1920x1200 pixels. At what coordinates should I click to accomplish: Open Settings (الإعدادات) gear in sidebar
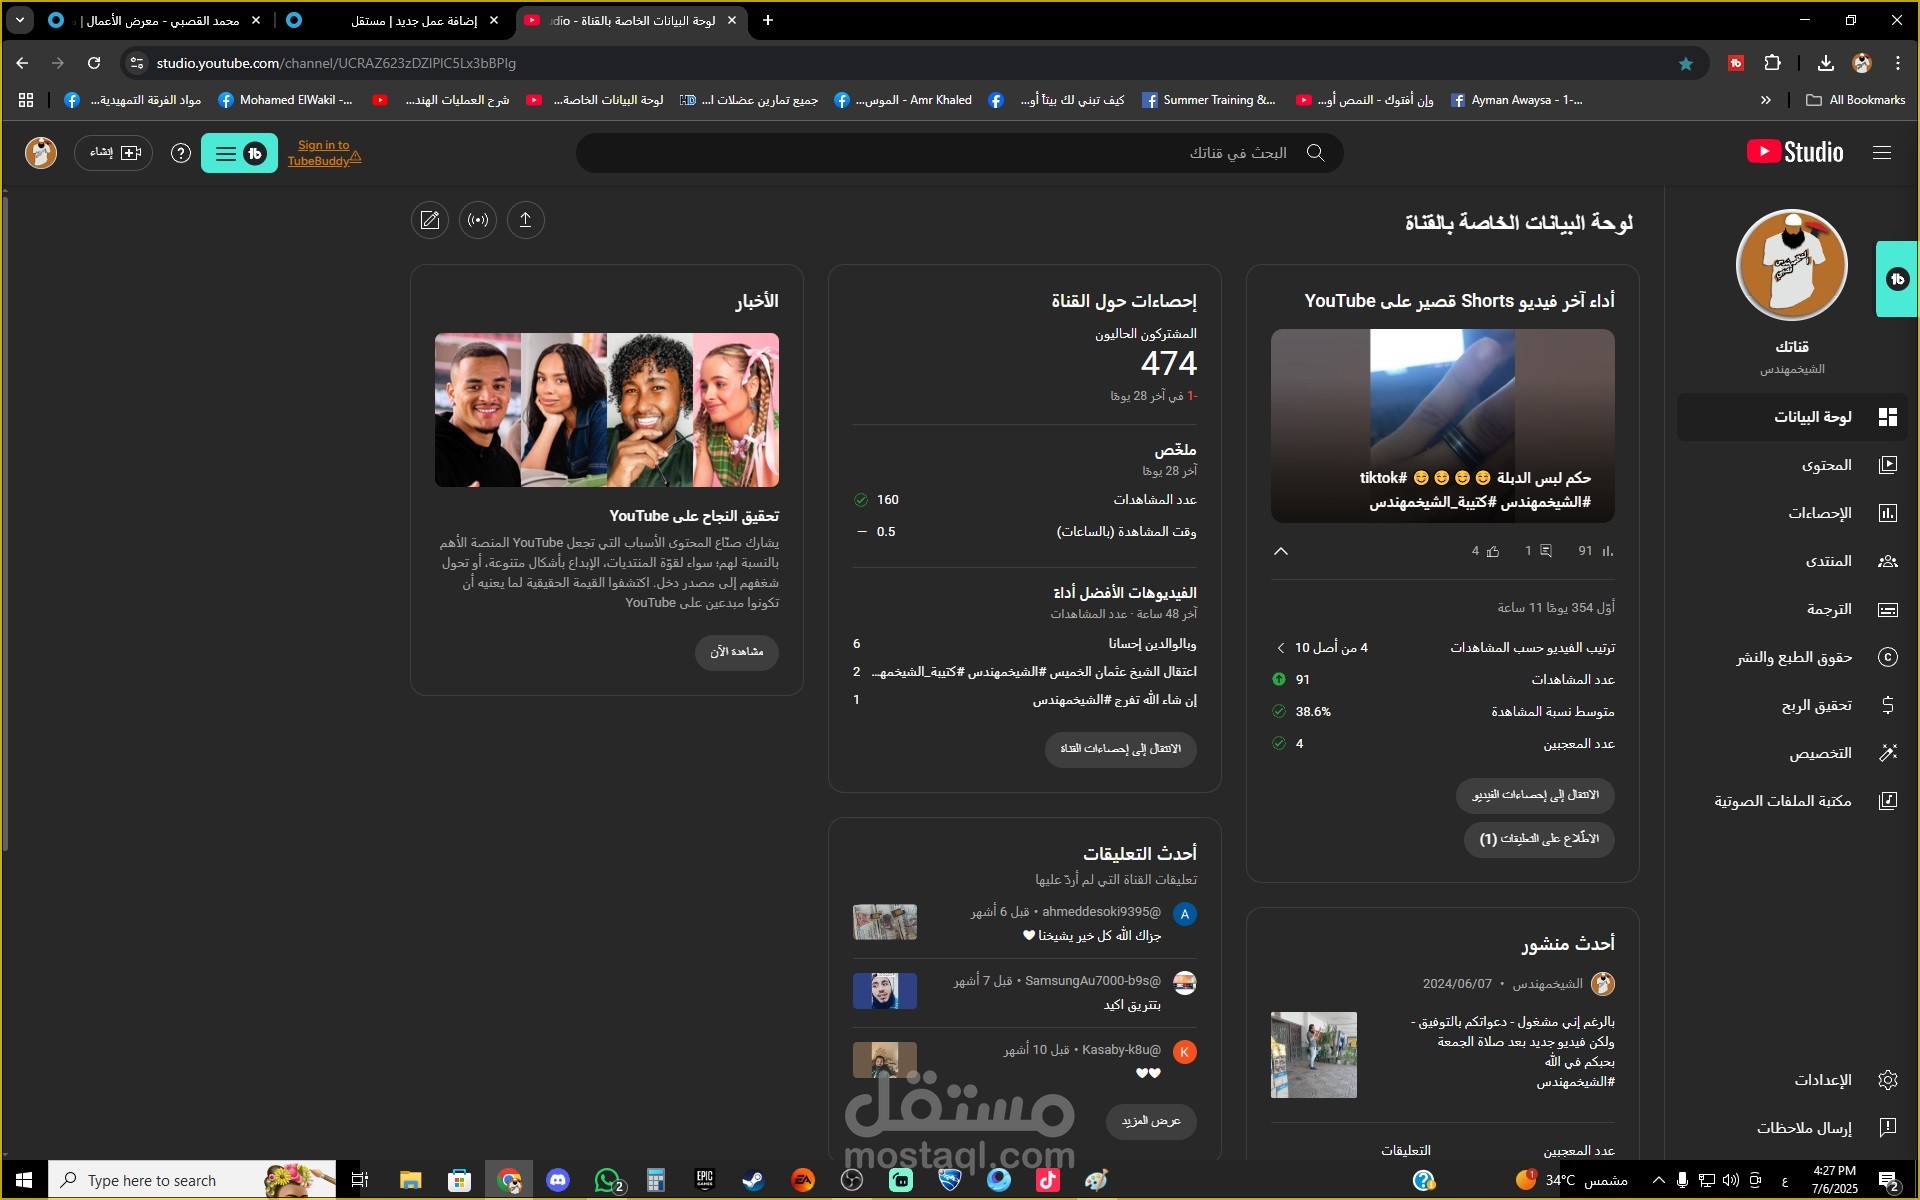[1887, 1080]
